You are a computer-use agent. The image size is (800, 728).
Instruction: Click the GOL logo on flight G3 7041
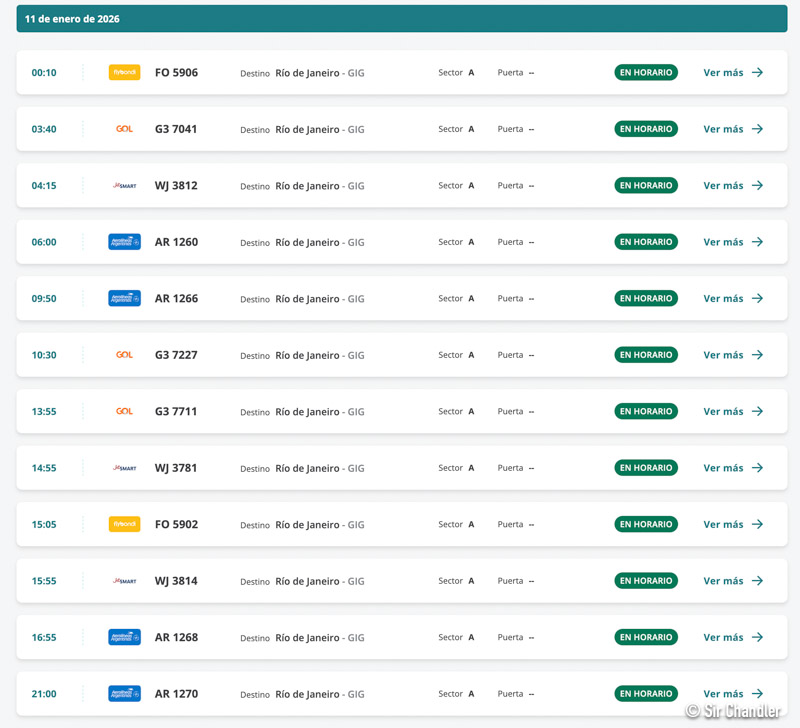(x=124, y=129)
